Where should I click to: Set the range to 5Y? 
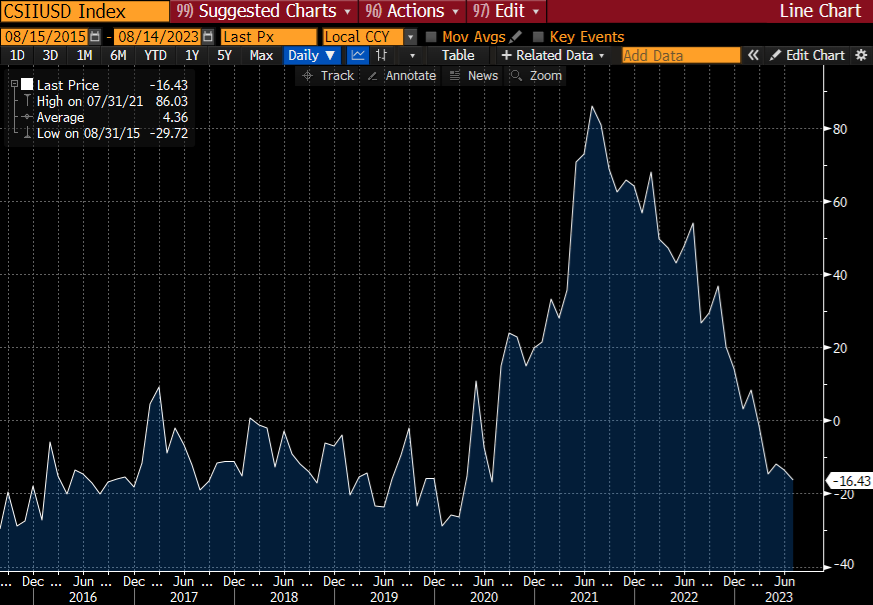(x=224, y=56)
